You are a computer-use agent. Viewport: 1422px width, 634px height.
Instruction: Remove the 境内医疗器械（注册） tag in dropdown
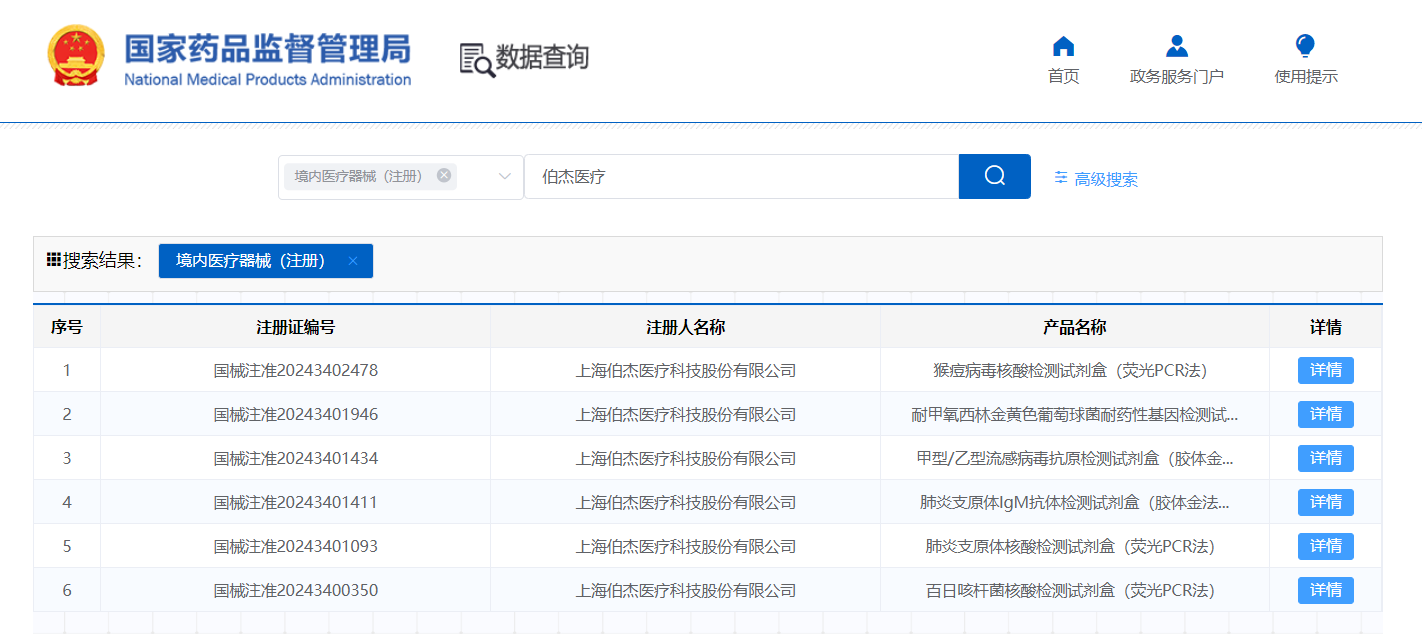tap(444, 176)
